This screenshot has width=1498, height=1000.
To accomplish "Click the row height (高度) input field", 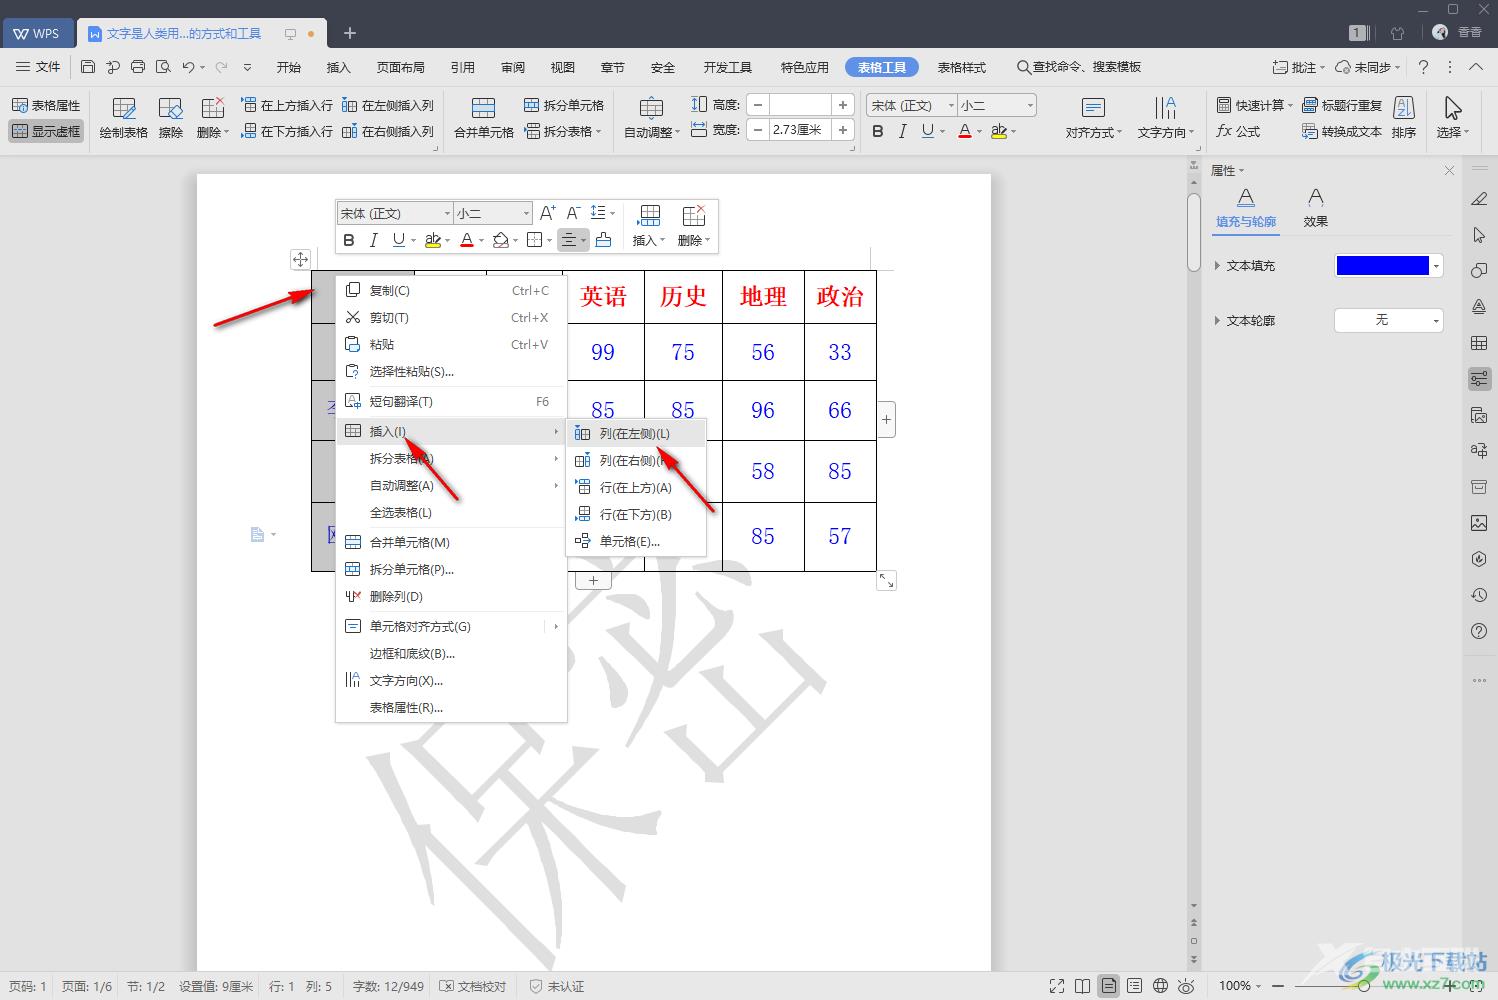I will (801, 105).
